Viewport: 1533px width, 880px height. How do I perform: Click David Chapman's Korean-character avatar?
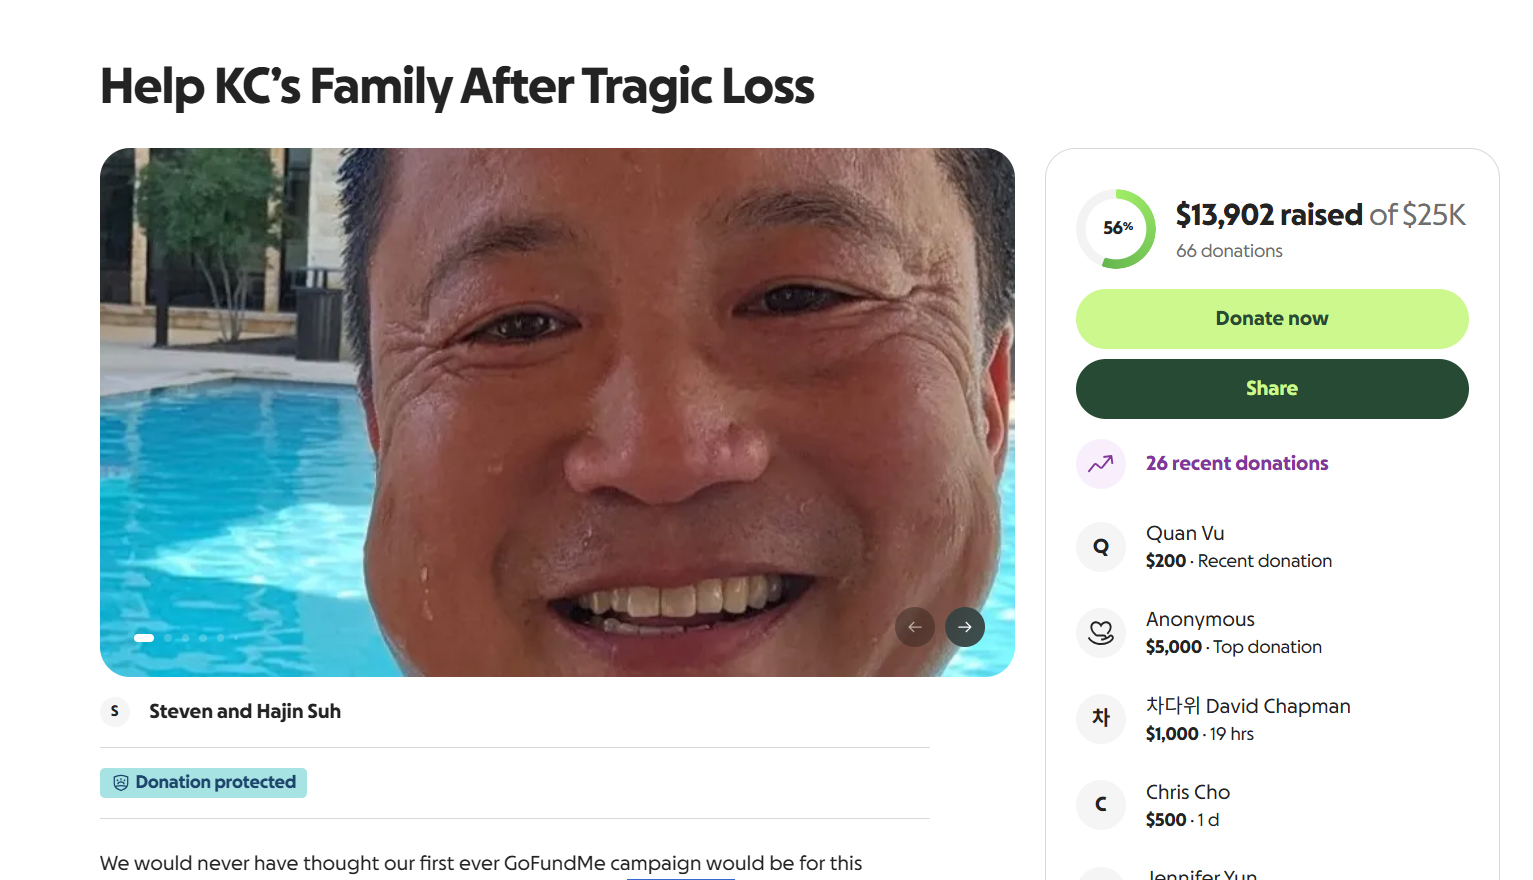tap(1101, 719)
